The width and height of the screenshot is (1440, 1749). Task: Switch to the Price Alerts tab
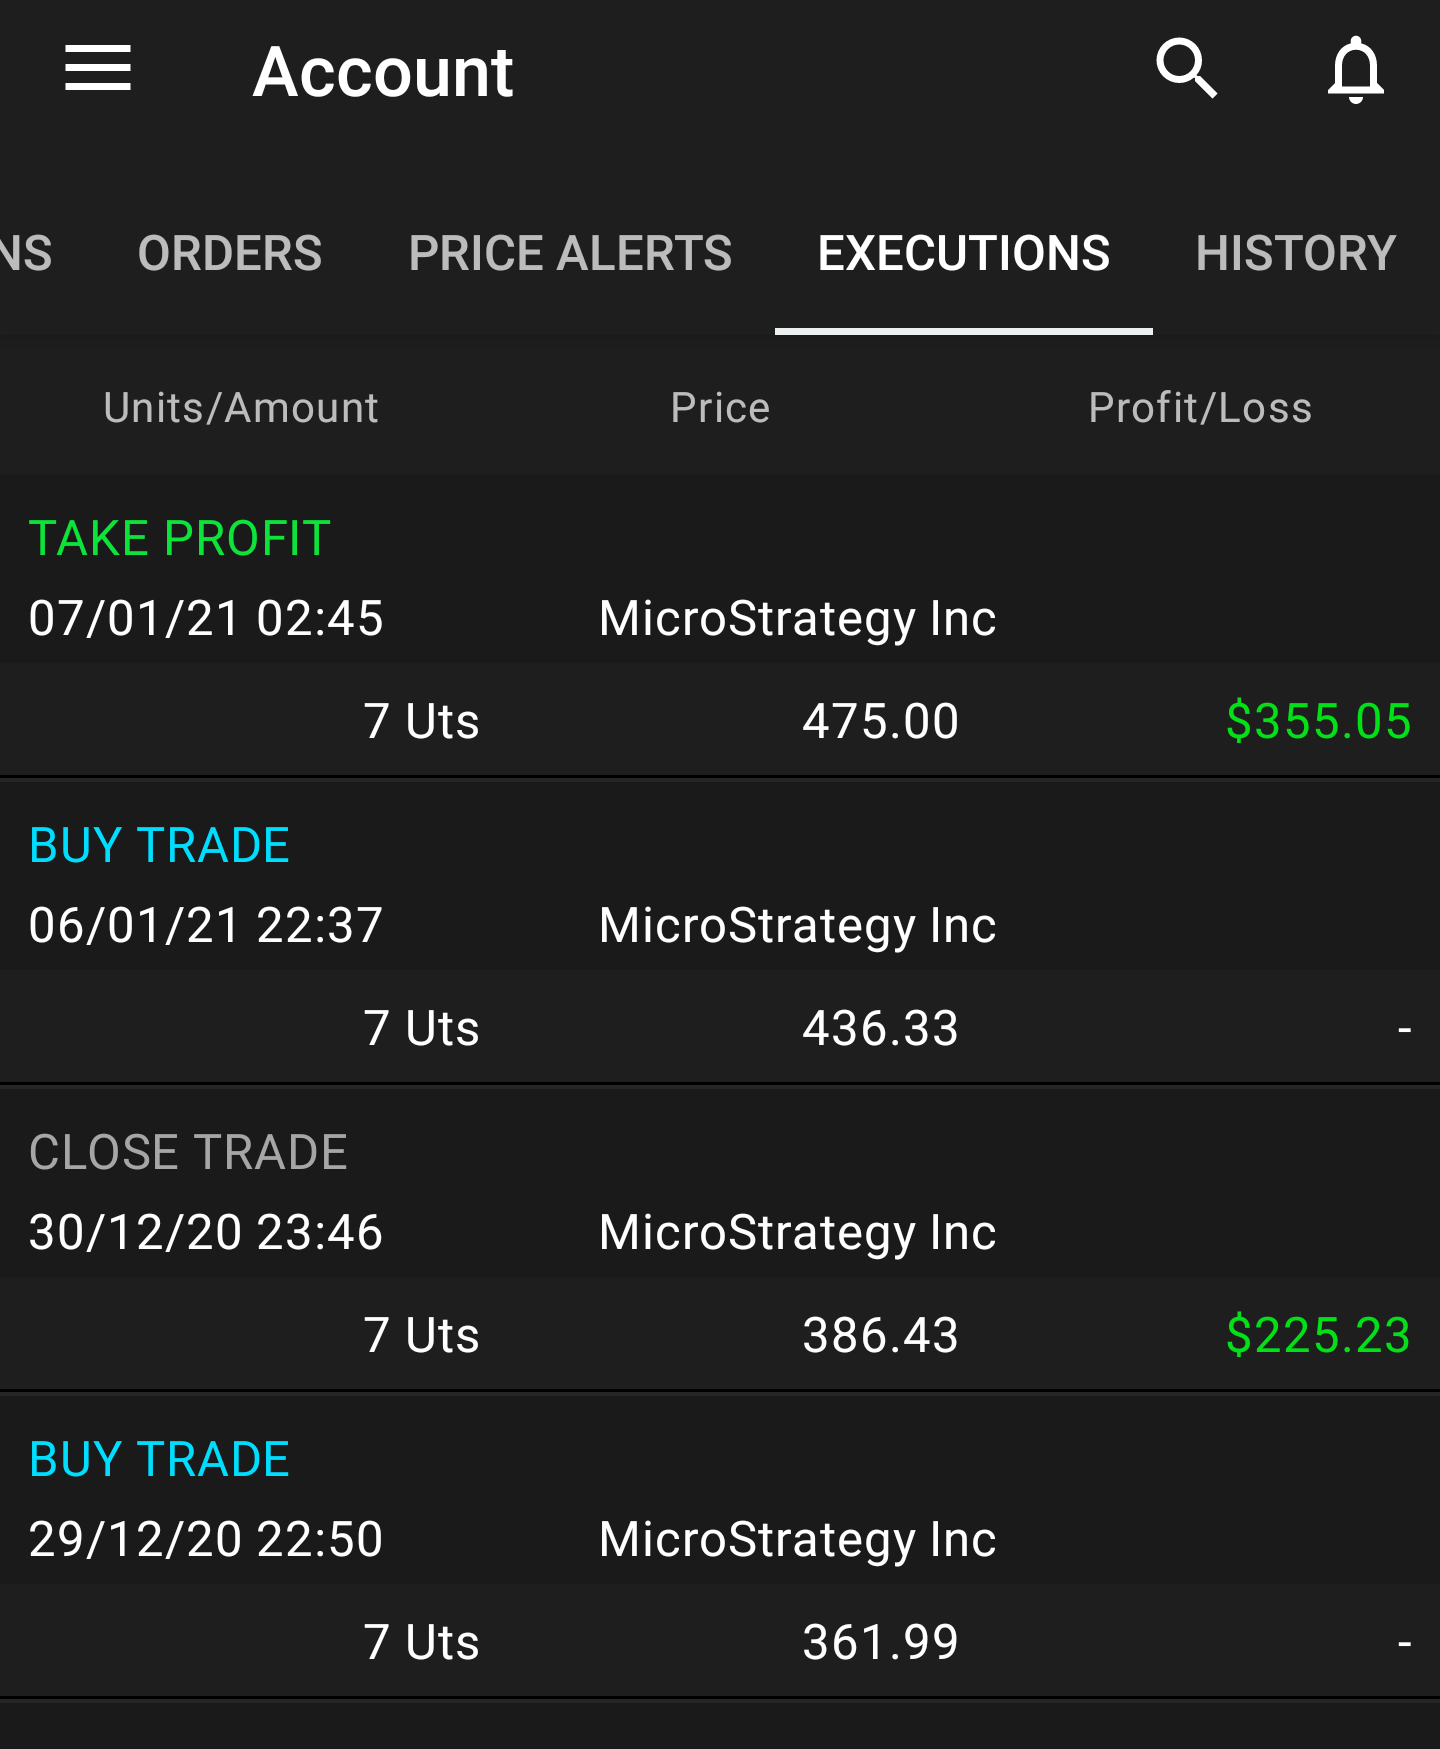point(570,253)
